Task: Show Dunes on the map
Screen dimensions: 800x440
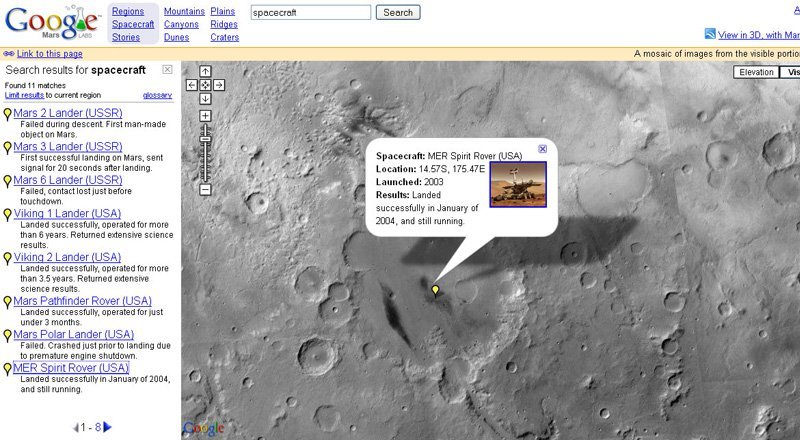Action: click(177, 37)
